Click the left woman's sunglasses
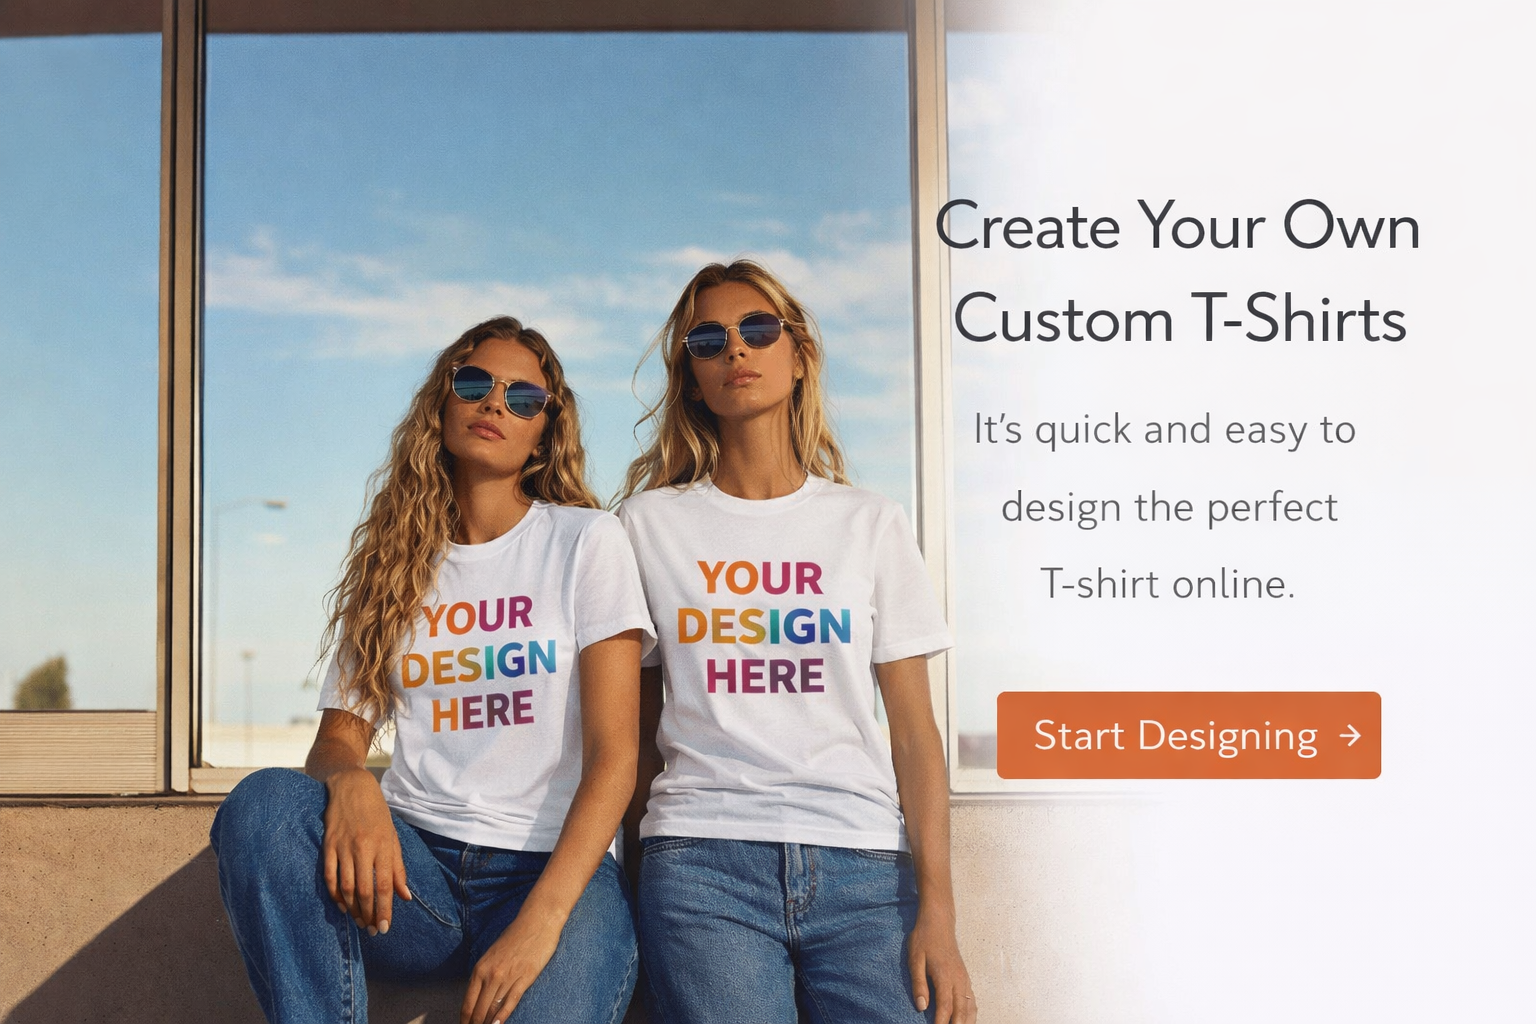Screen dimensions: 1536x1024 pos(500,391)
